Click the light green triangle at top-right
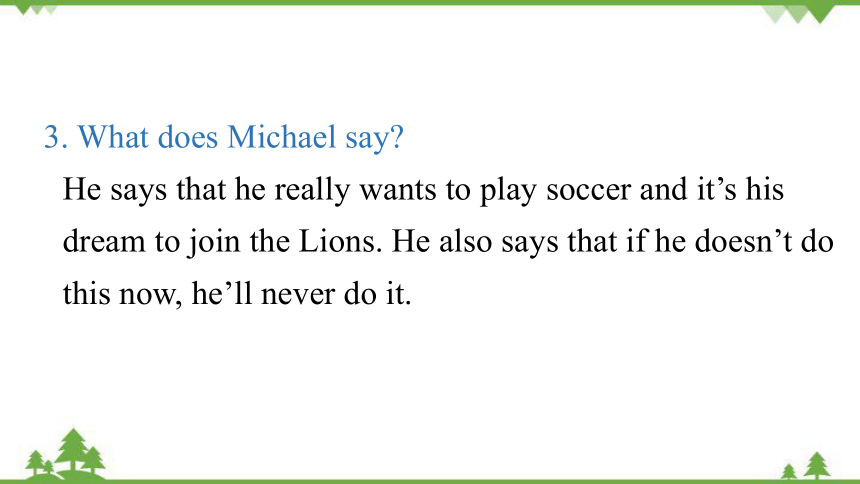The width and height of the screenshot is (860, 484). (775, 13)
